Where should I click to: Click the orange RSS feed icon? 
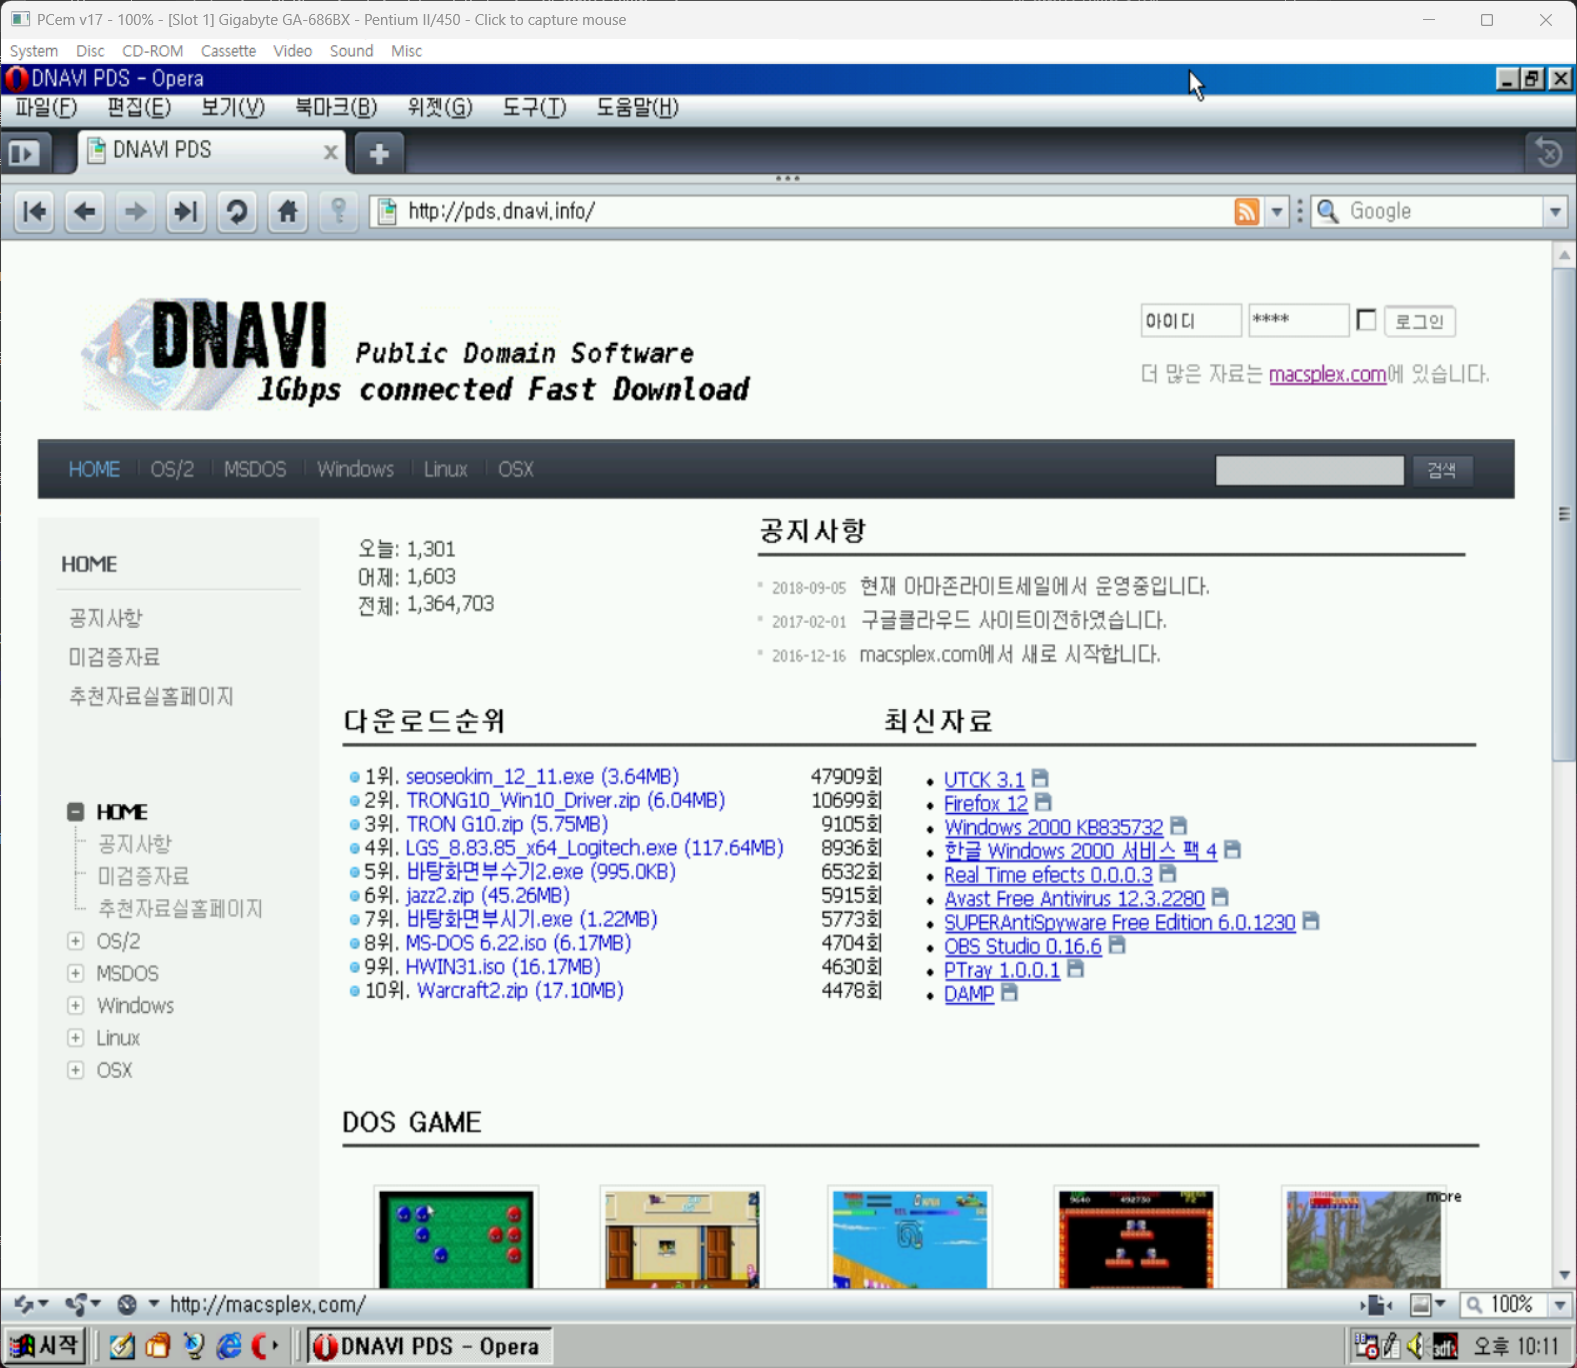1246,212
